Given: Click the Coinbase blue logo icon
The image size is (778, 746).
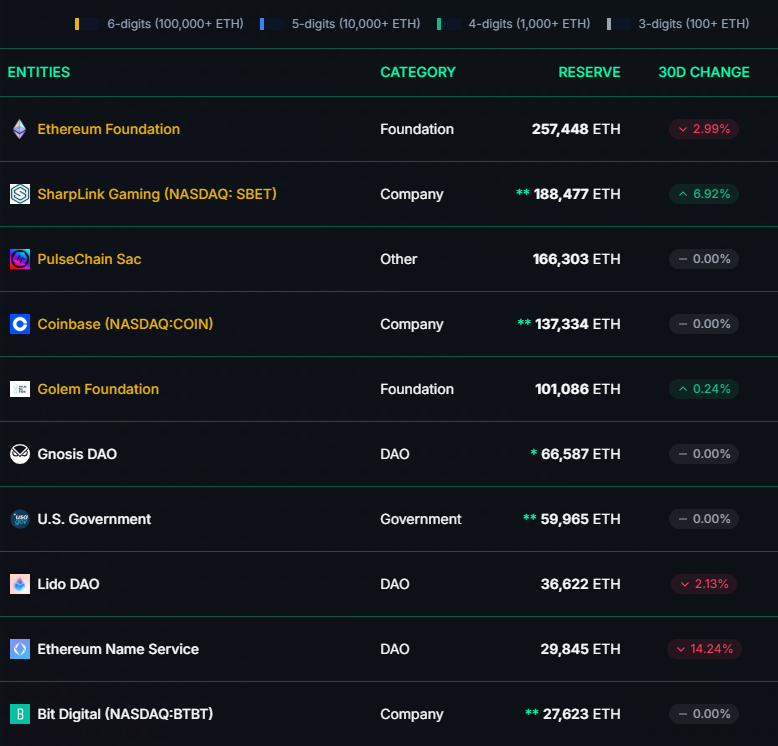Looking at the screenshot, I should [19, 324].
